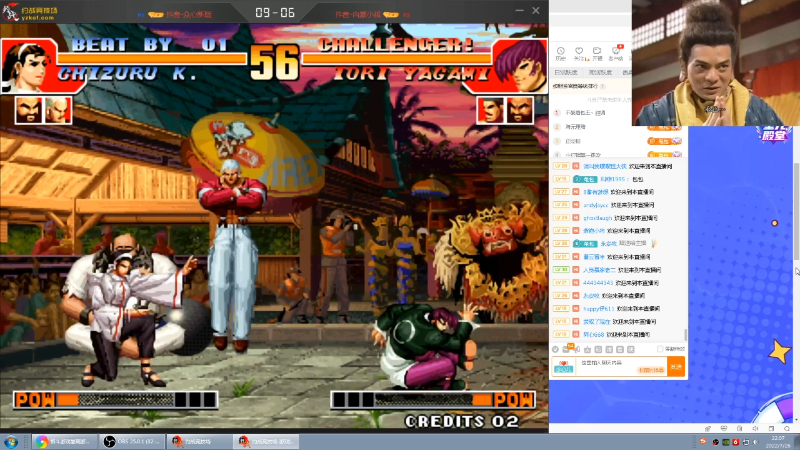Switch to the third taskbar game platform item
Viewport: 800px width, 450px height.
point(199,441)
